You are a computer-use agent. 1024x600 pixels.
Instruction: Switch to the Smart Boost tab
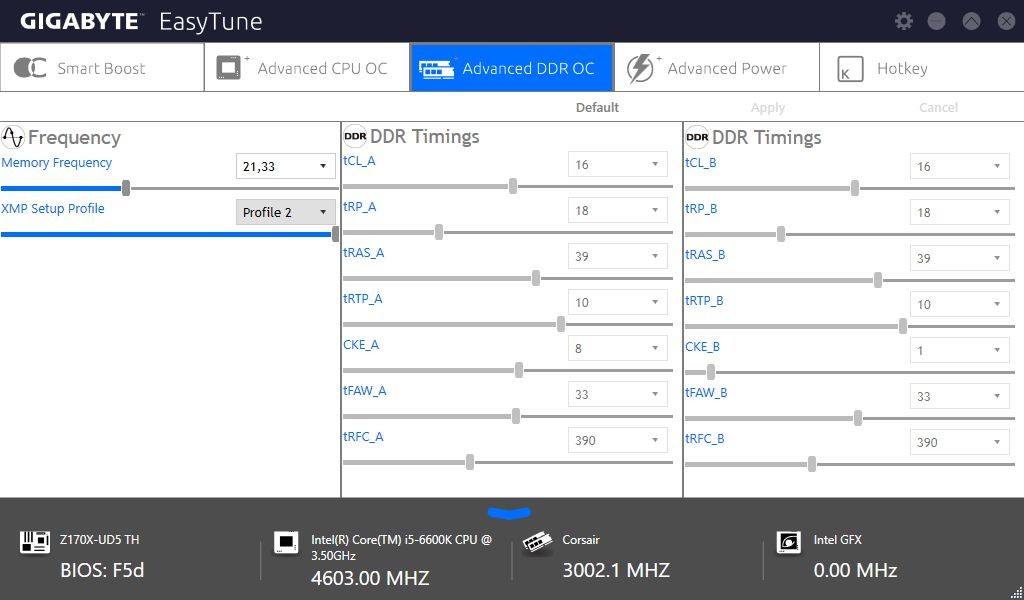click(102, 68)
